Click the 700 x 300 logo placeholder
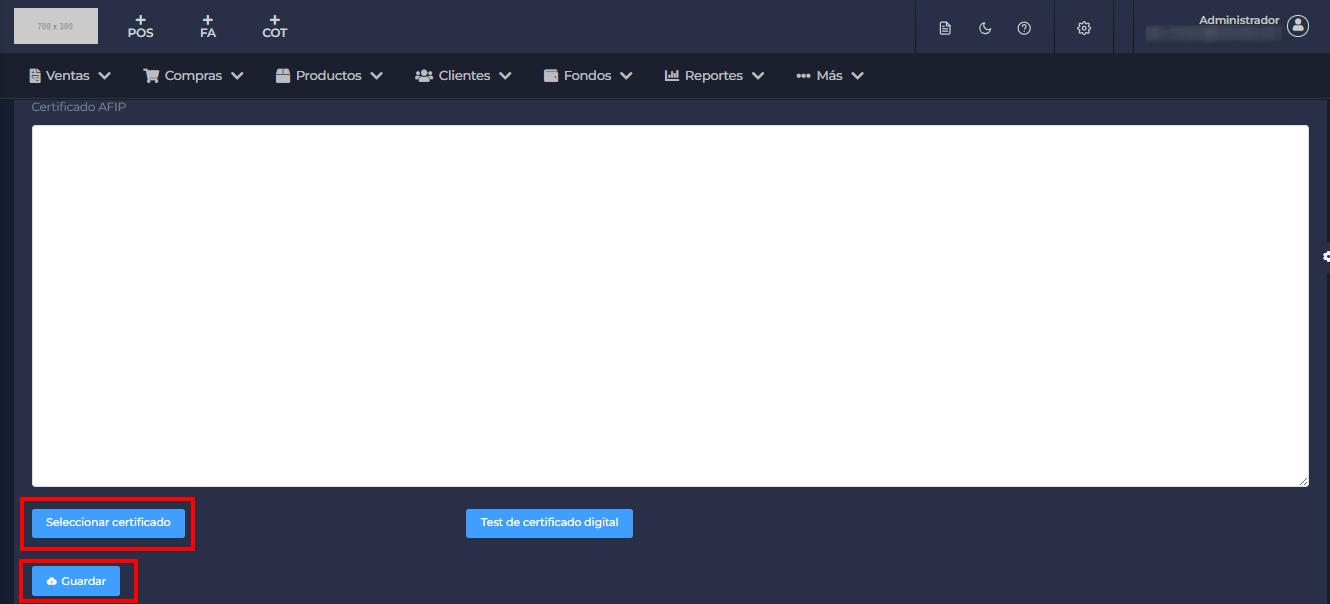This screenshot has width=1330, height=604. pyautogui.click(x=56, y=26)
